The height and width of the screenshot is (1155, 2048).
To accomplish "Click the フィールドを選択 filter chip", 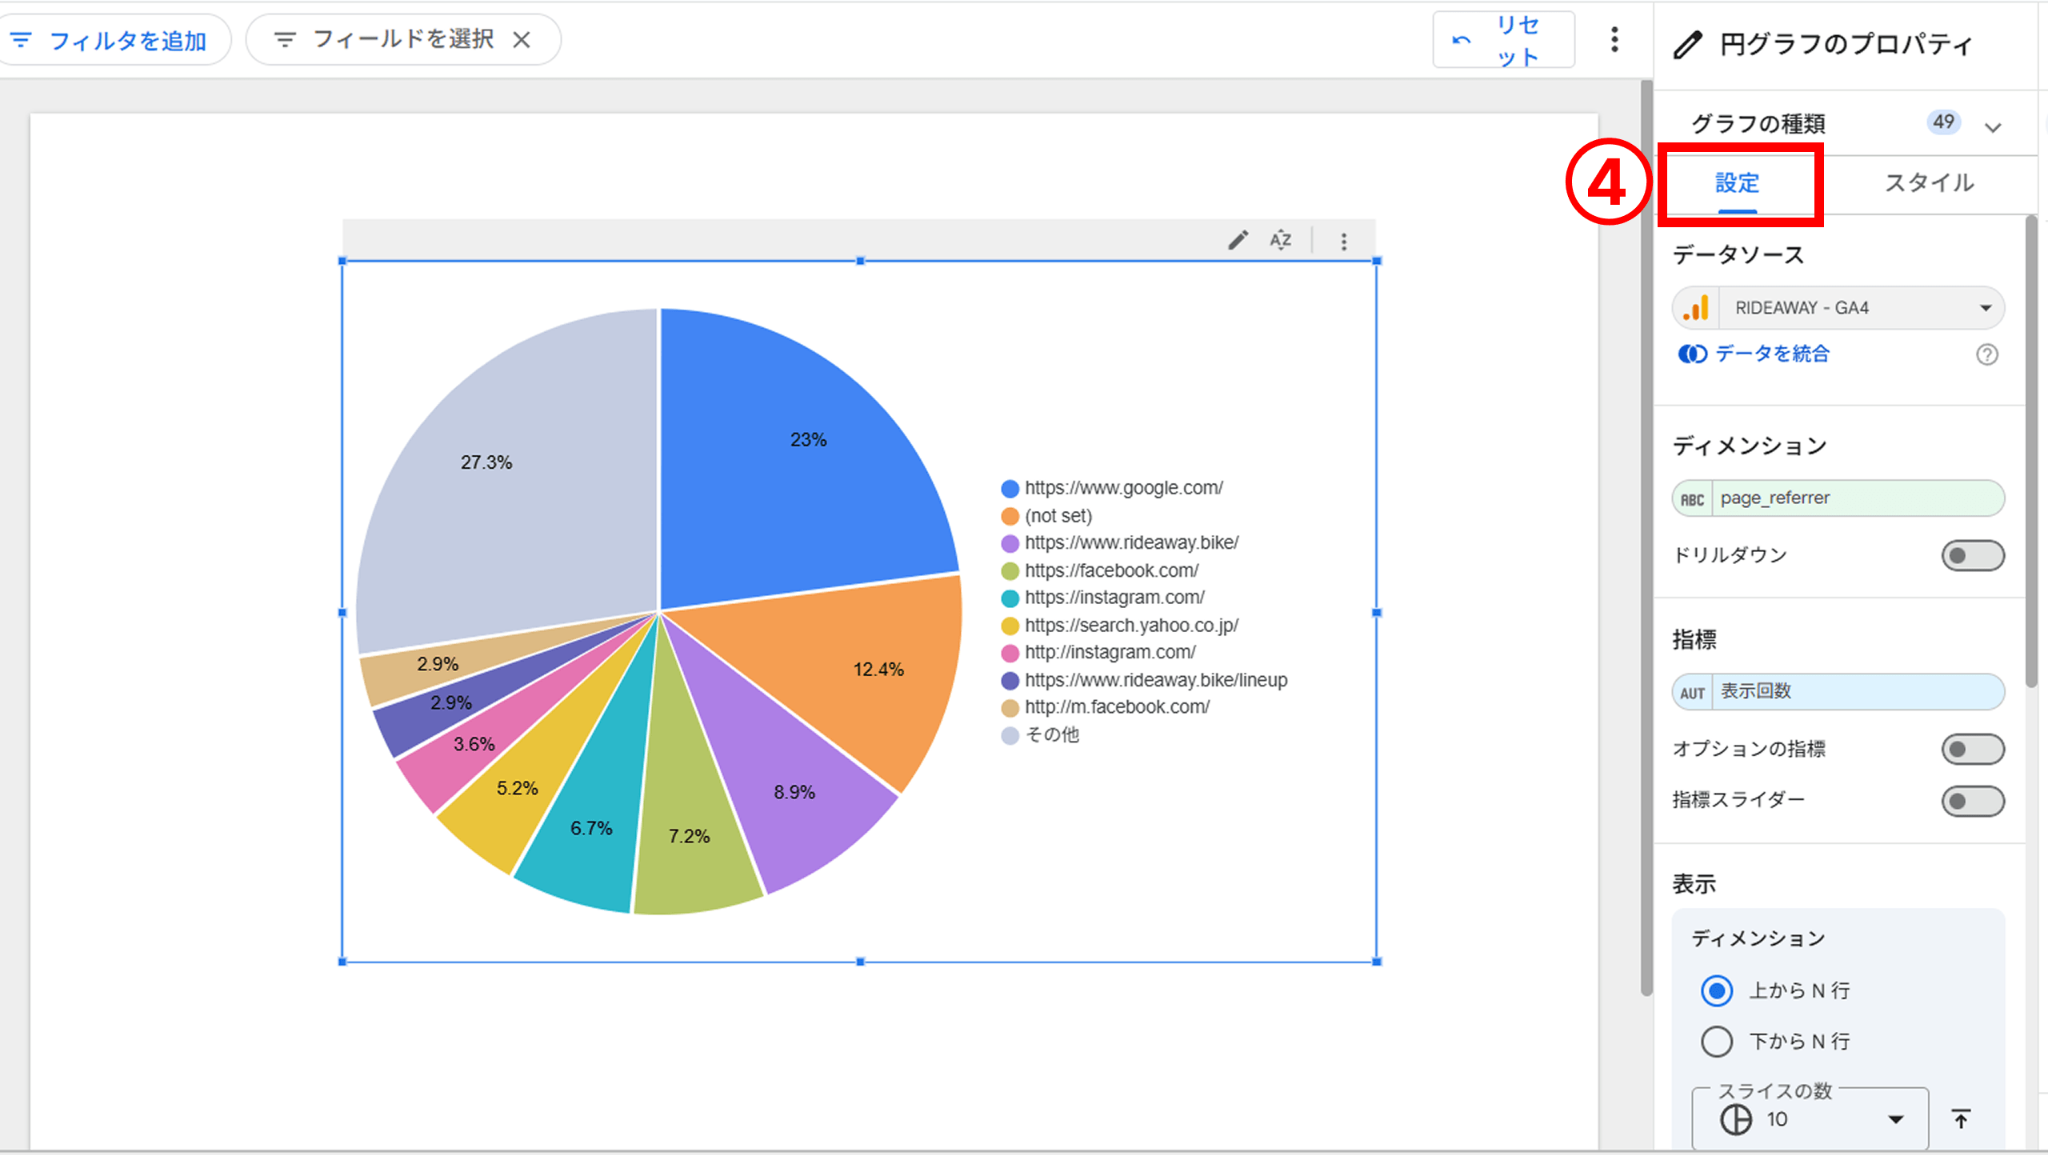I will tap(402, 40).
